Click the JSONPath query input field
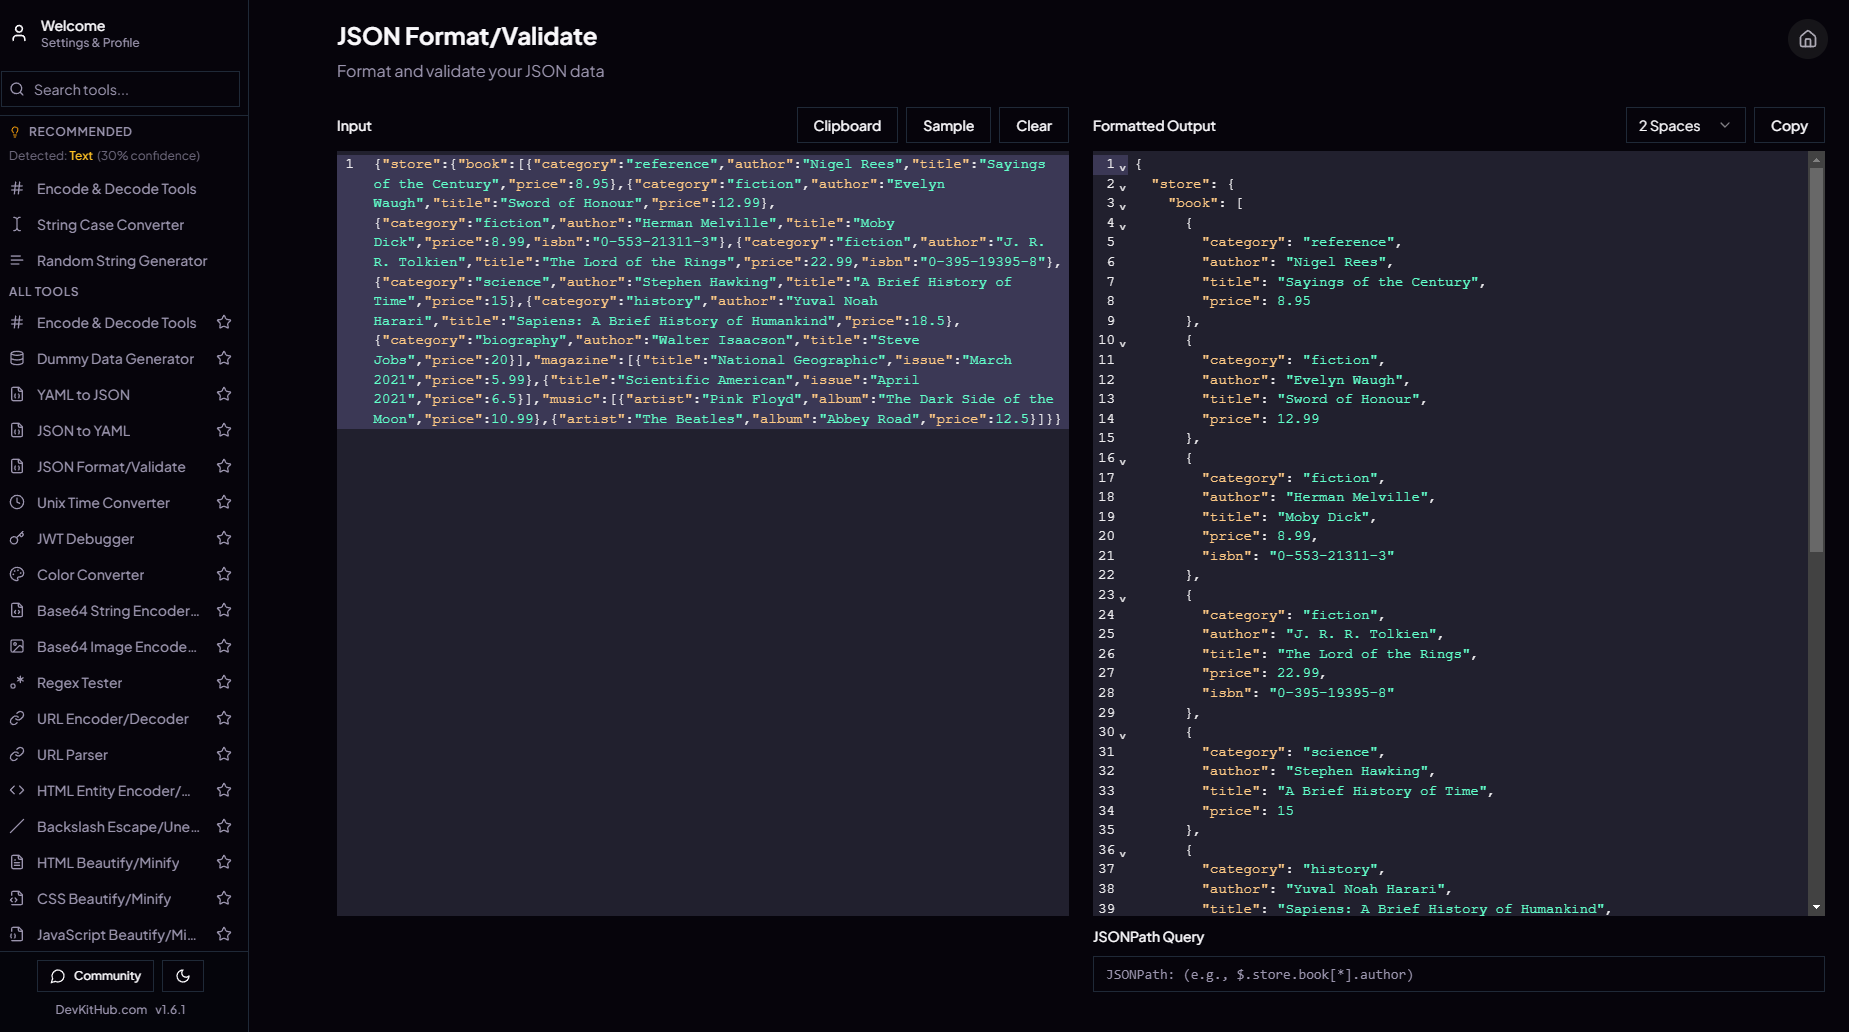The height and width of the screenshot is (1032, 1849). [1459, 974]
